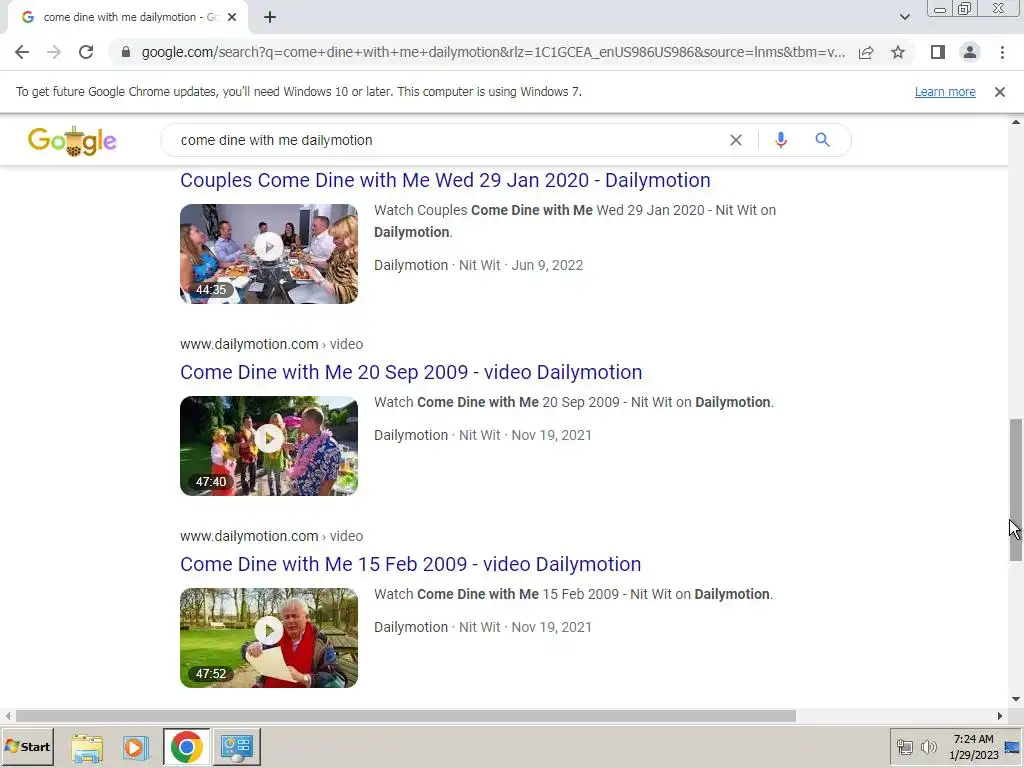Open Come Dine with Me 15 Feb 2009 result

point(410,564)
